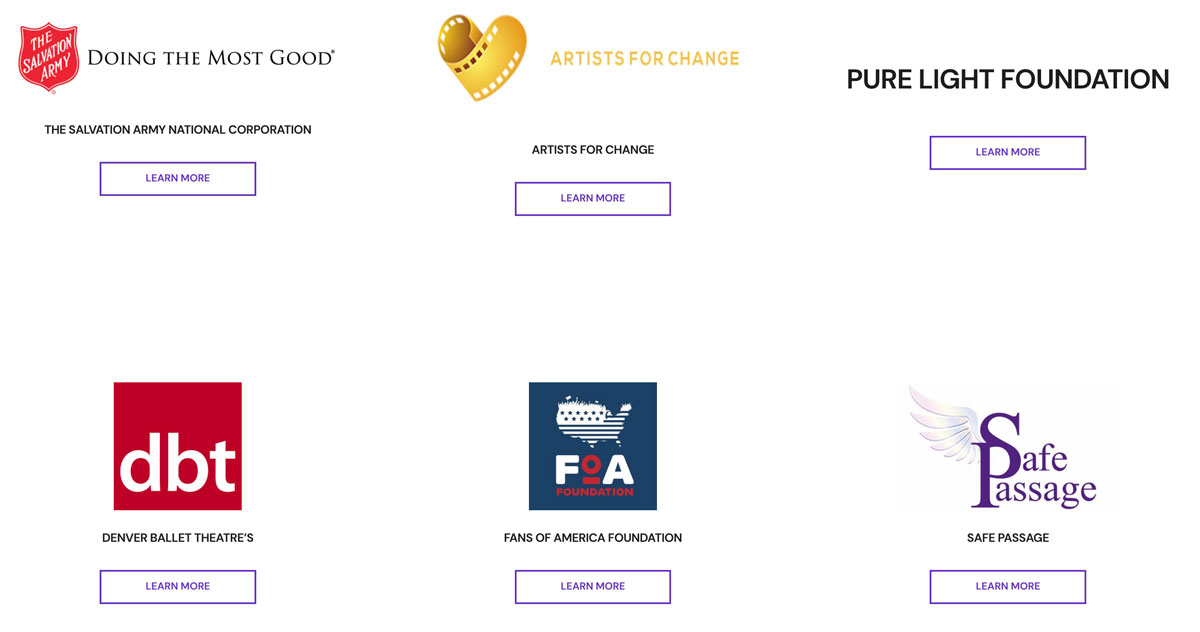Click the Safe Passage winged logo
Screen dimensions: 1200x632
pyautogui.click(x=1007, y=446)
